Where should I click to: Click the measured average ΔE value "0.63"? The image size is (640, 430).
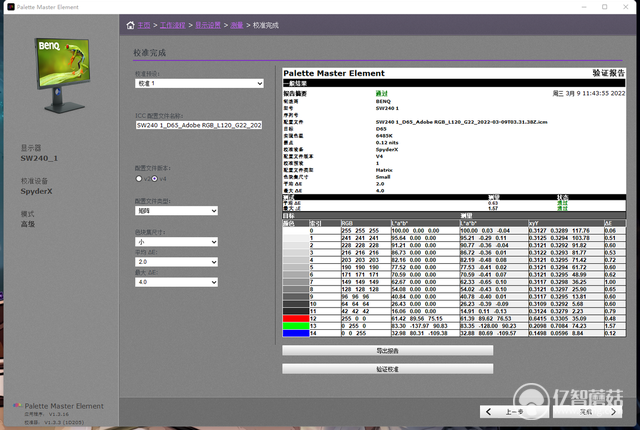tap(493, 203)
